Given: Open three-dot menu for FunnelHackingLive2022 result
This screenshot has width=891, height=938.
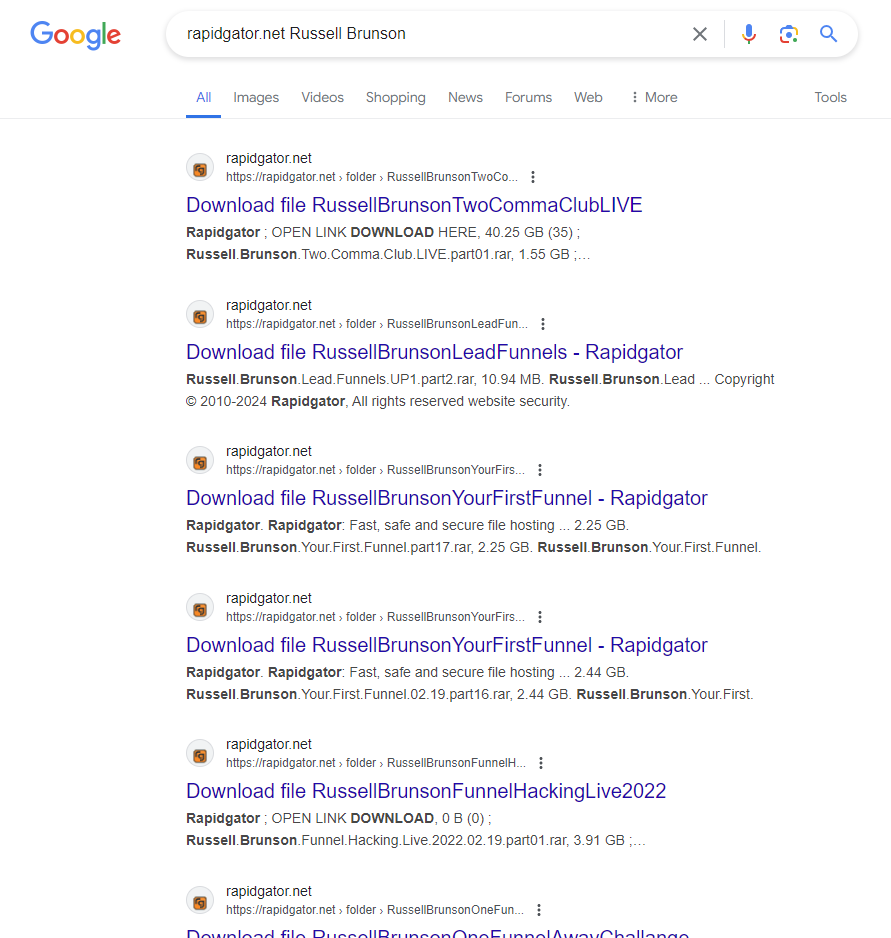Looking at the screenshot, I should 541,763.
